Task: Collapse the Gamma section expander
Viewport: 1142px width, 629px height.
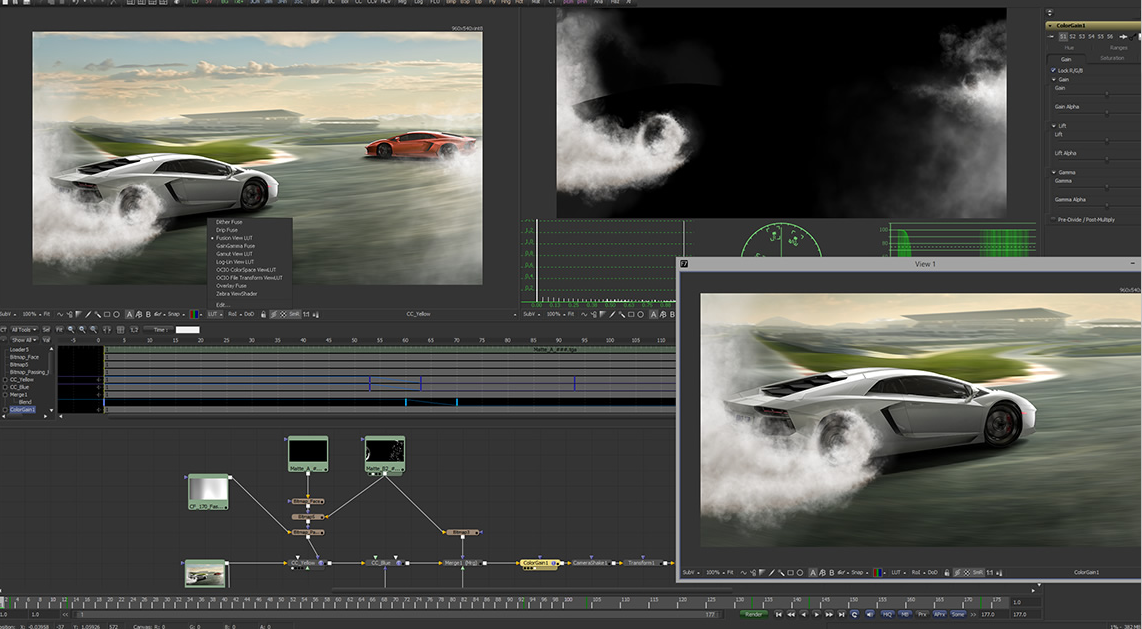Action: coord(1054,172)
